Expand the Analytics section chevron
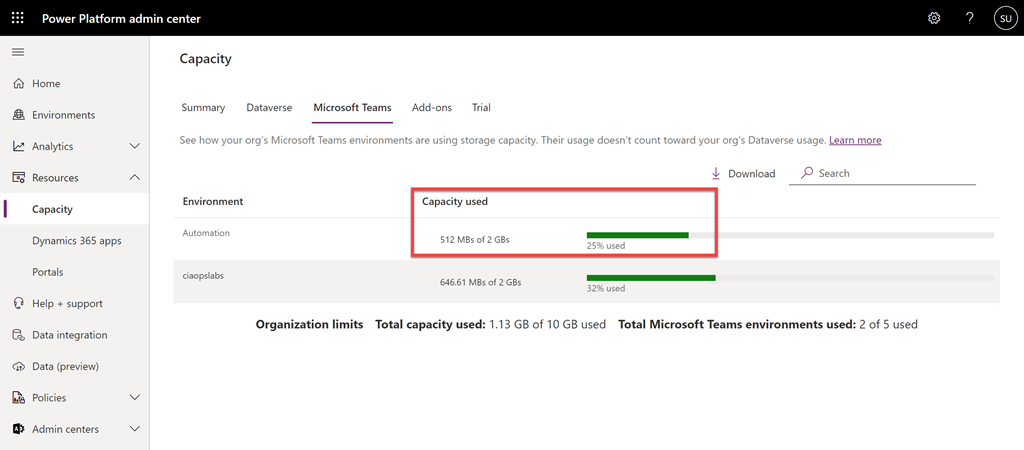The height and width of the screenshot is (450, 1024). pos(135,146)
